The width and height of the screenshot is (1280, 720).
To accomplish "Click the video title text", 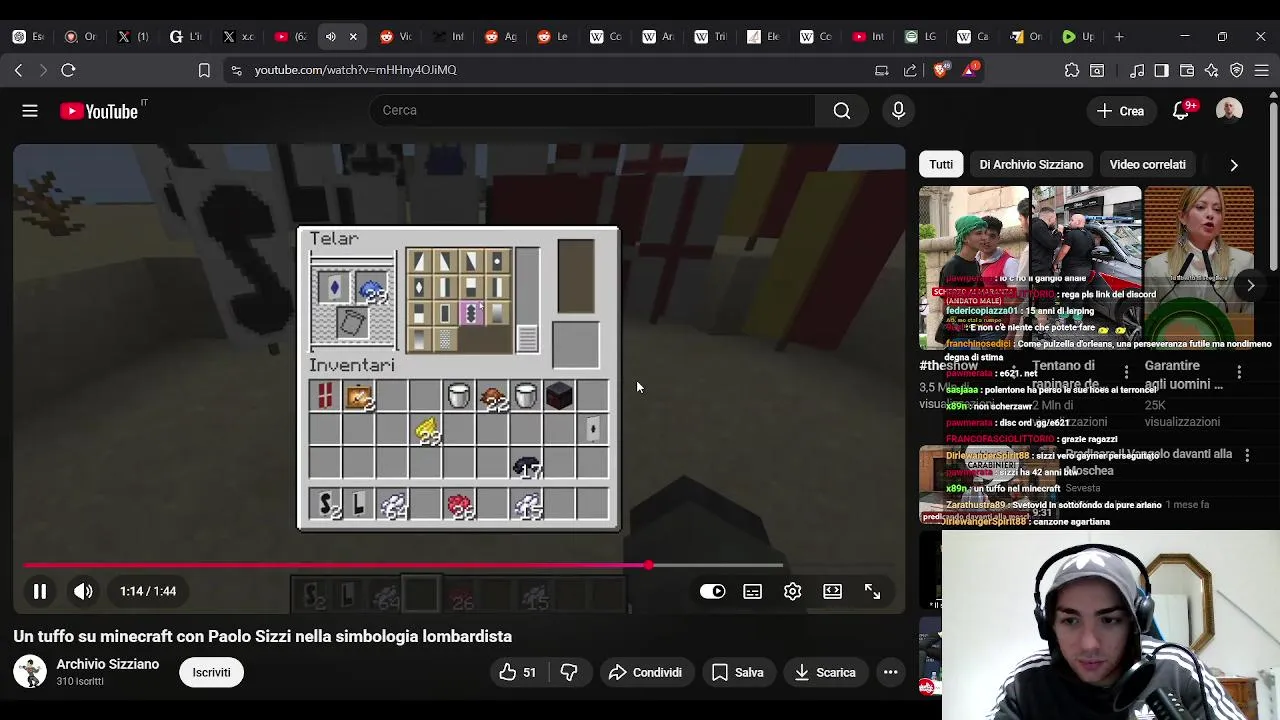I will pyautogui.click(x=262, y=636).
